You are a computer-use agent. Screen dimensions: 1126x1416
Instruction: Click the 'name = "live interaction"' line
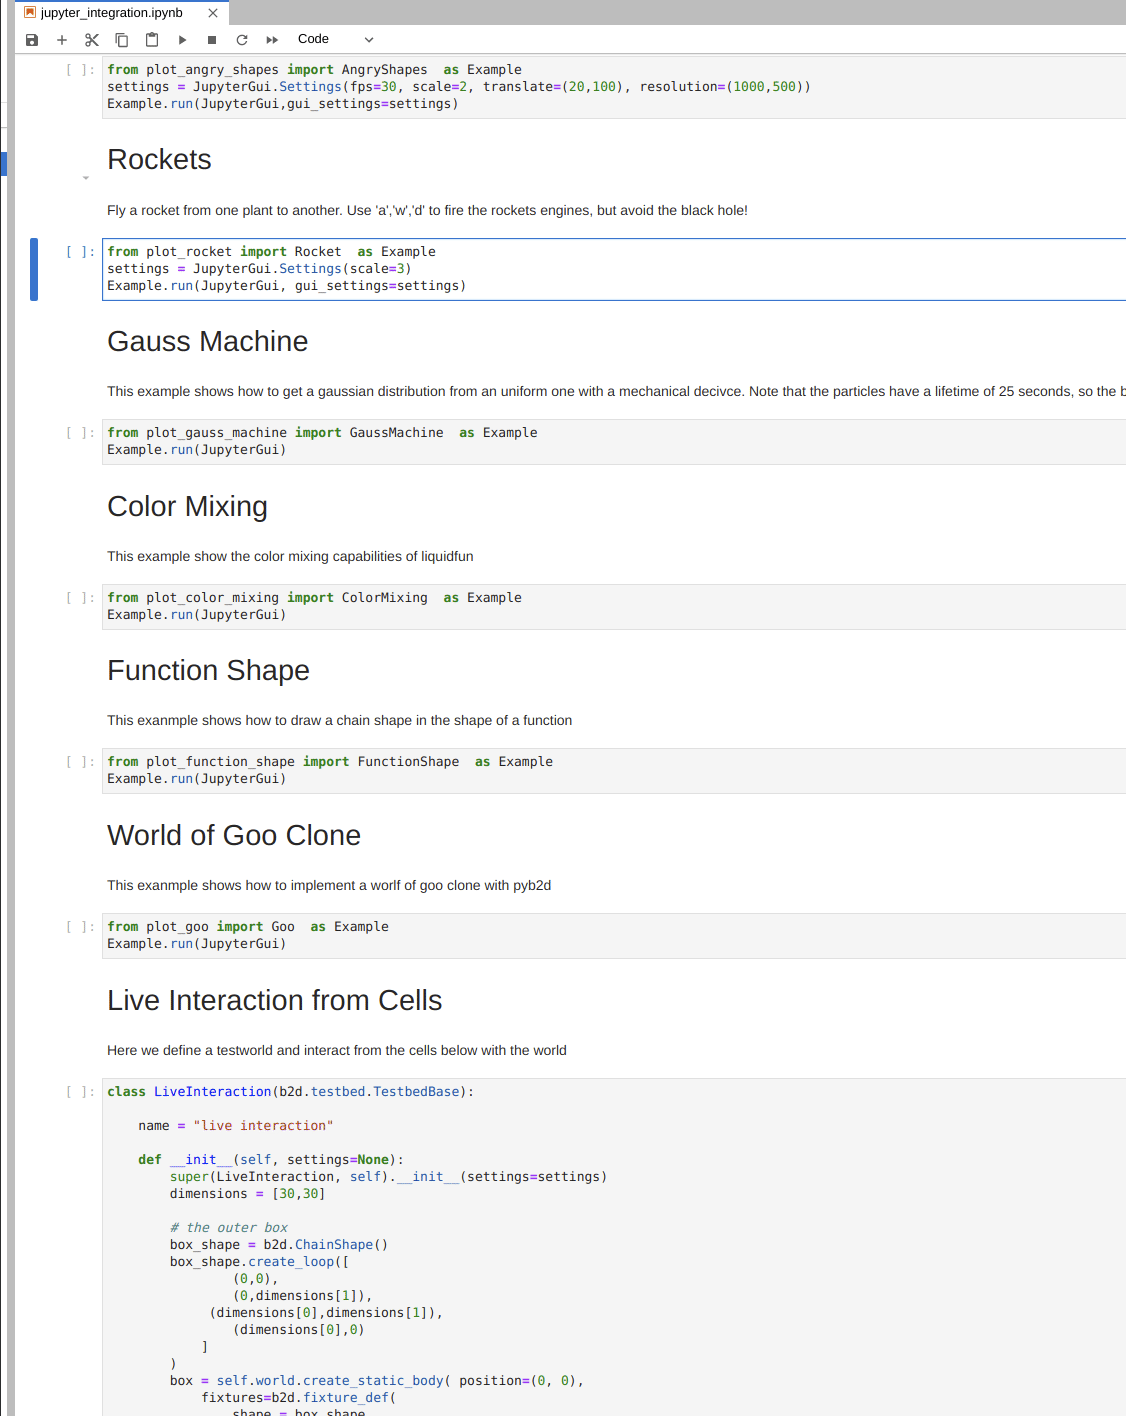coord(235,1126)
